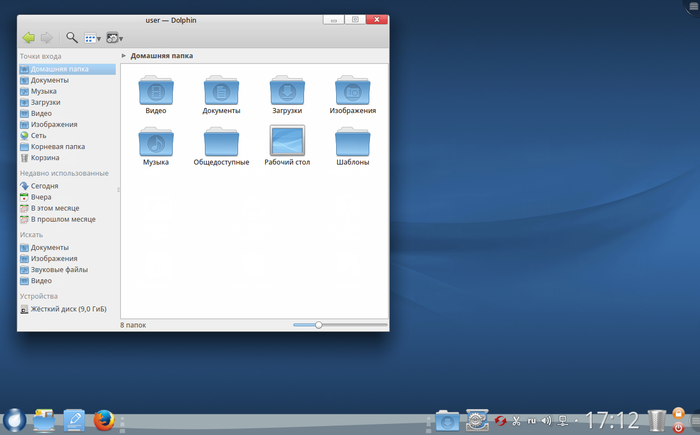Viewport: 700px width, 435px height.
Task: Open the Загрузки folder icon
Action: [286, 92]
